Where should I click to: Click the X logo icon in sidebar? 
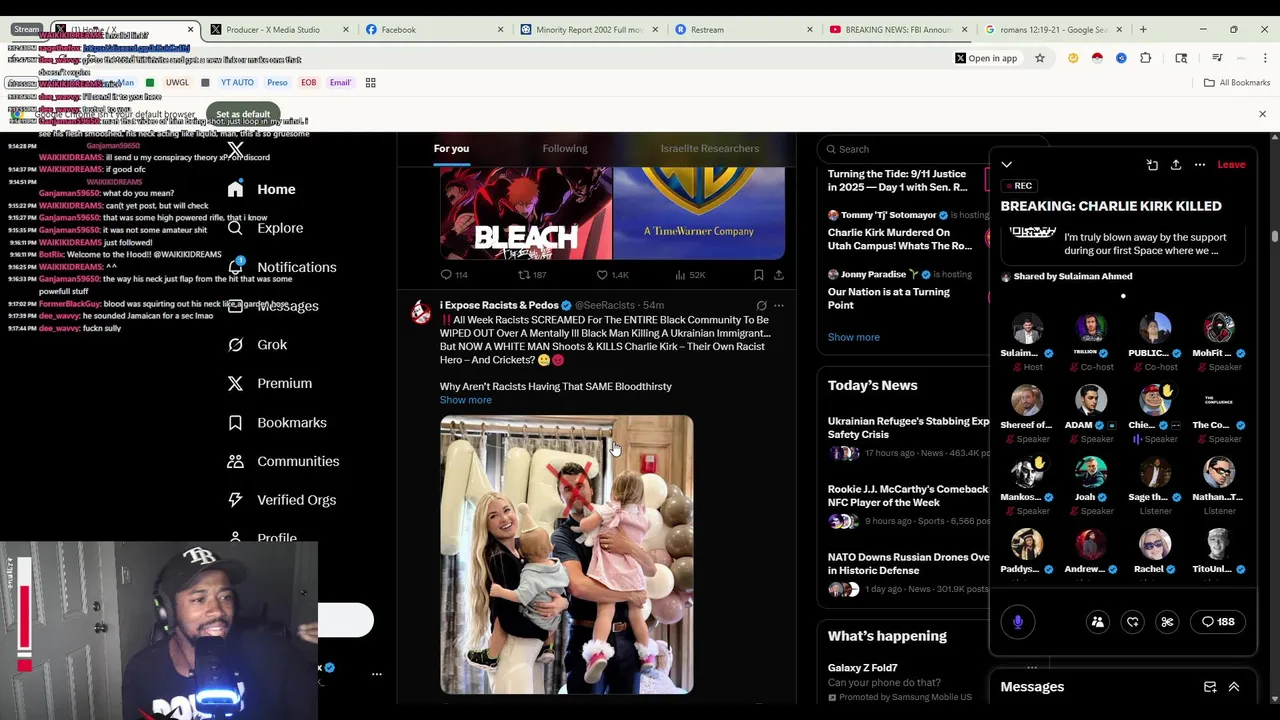click(235, 150)
